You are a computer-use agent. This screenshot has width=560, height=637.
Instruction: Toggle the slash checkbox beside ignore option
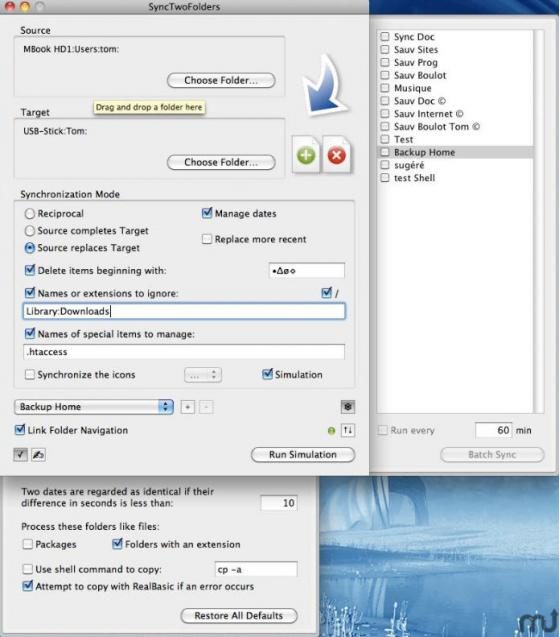326,292
